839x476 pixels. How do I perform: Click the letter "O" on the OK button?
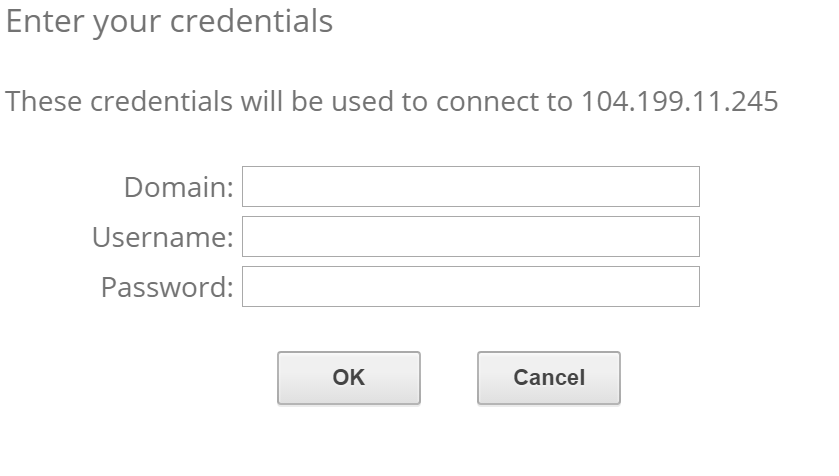[341, 378]
